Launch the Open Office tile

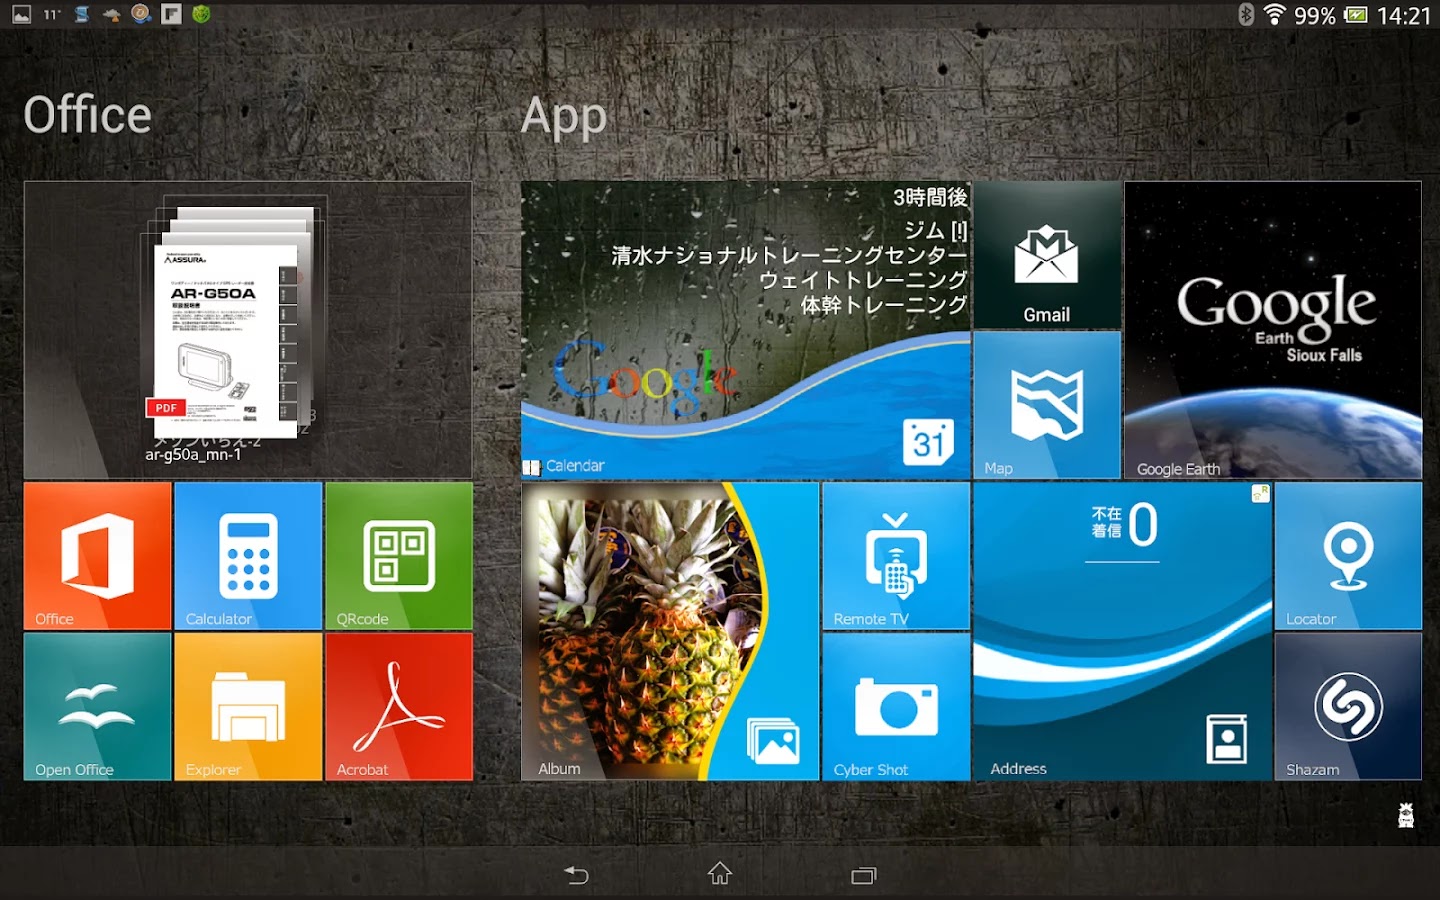(x=98, y=706)
